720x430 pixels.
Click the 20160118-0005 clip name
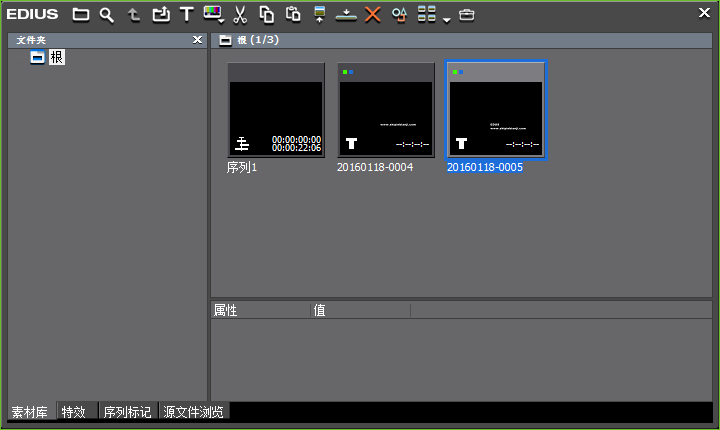click(485, 167)
